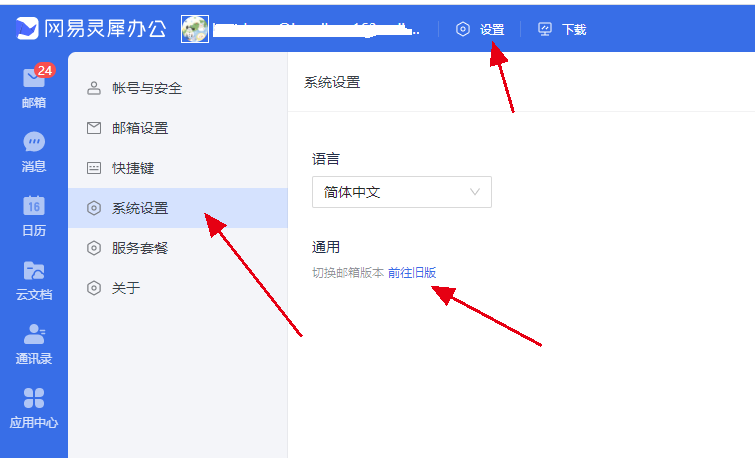755x458 pixels.
Task: Click the 网易灵犀办公 logo icon
Action: [x=26, y=28]
